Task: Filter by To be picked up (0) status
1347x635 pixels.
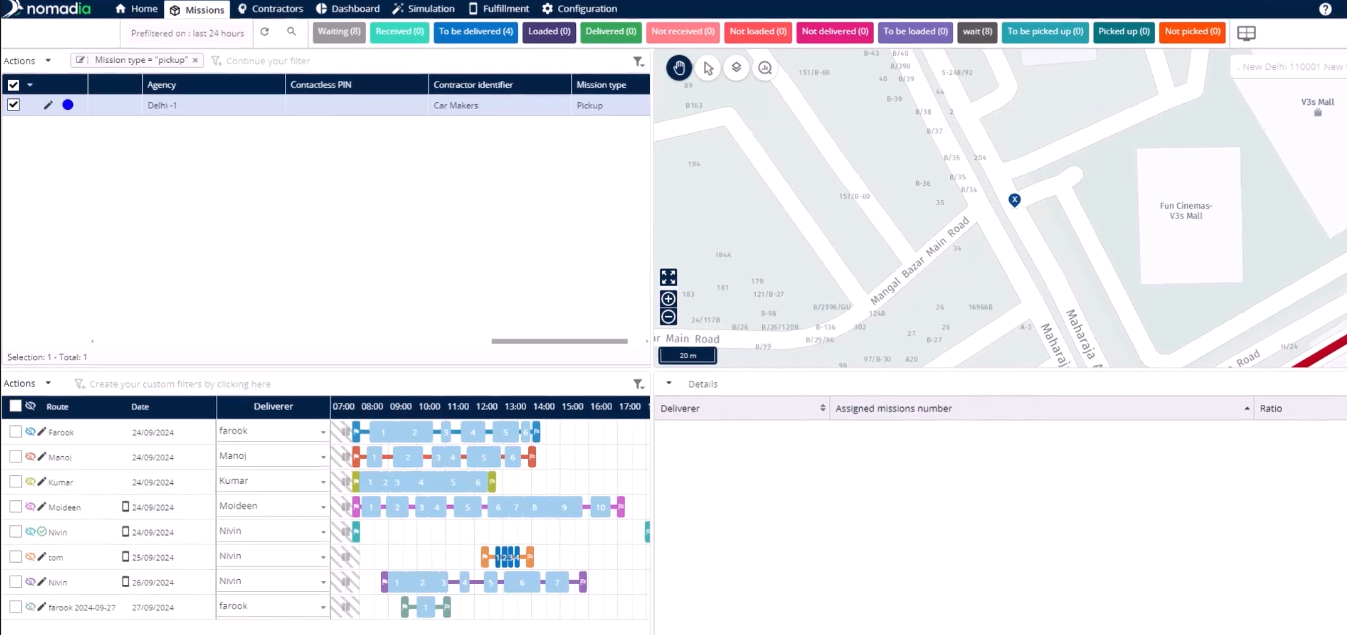Action: coord(1046,32)
